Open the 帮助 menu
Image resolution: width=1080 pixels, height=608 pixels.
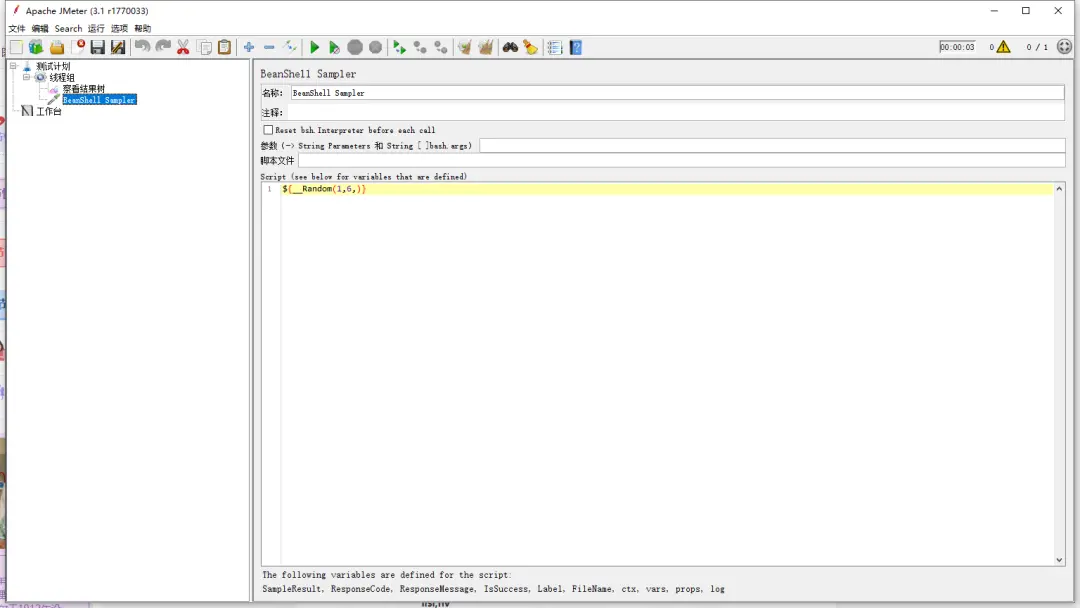pos(143,28)
